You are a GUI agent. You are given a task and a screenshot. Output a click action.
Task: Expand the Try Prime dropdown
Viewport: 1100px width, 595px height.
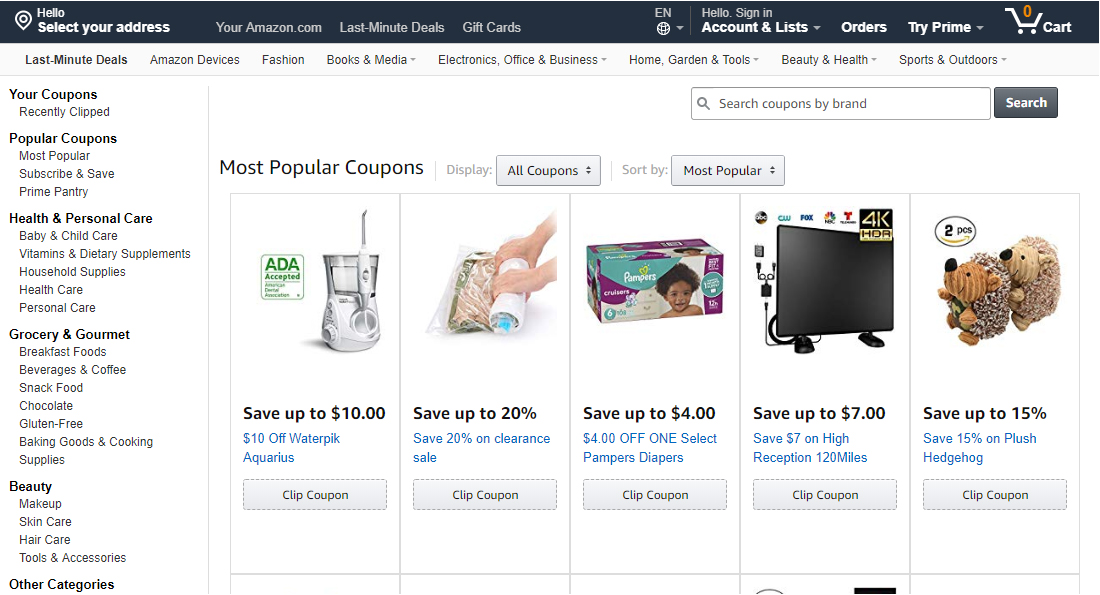tap(945, 27)
